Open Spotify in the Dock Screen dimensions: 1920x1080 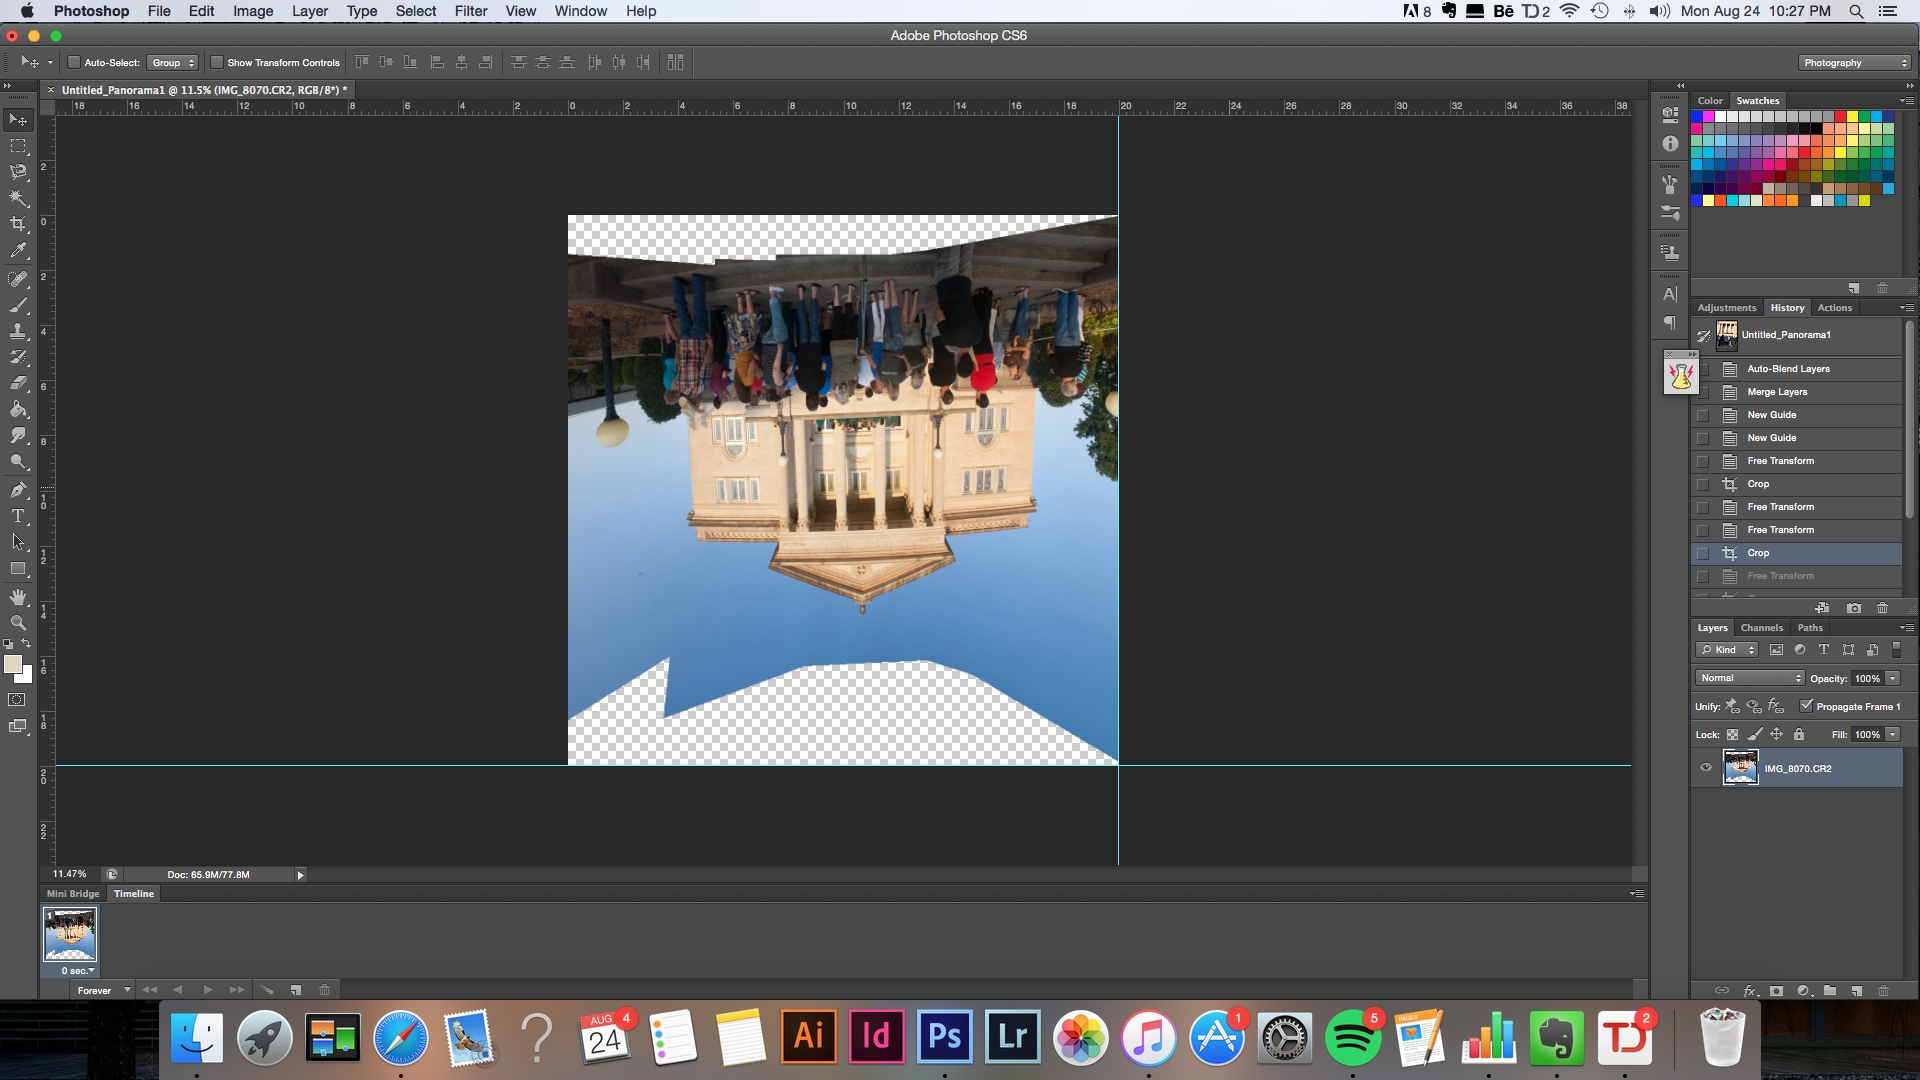[1352, 1037]
